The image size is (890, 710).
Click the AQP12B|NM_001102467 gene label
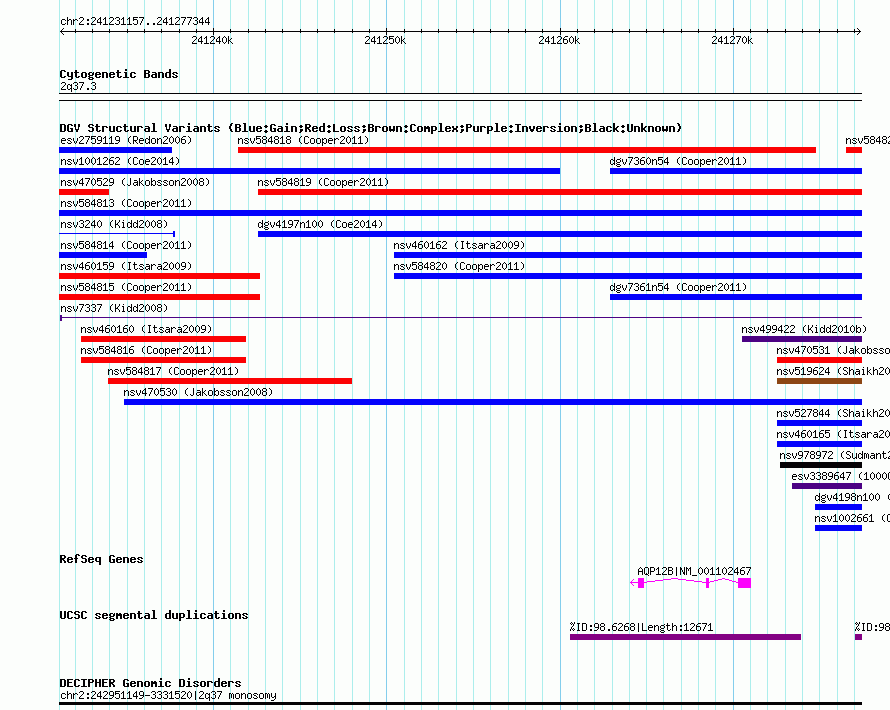(x=694, y=571)
